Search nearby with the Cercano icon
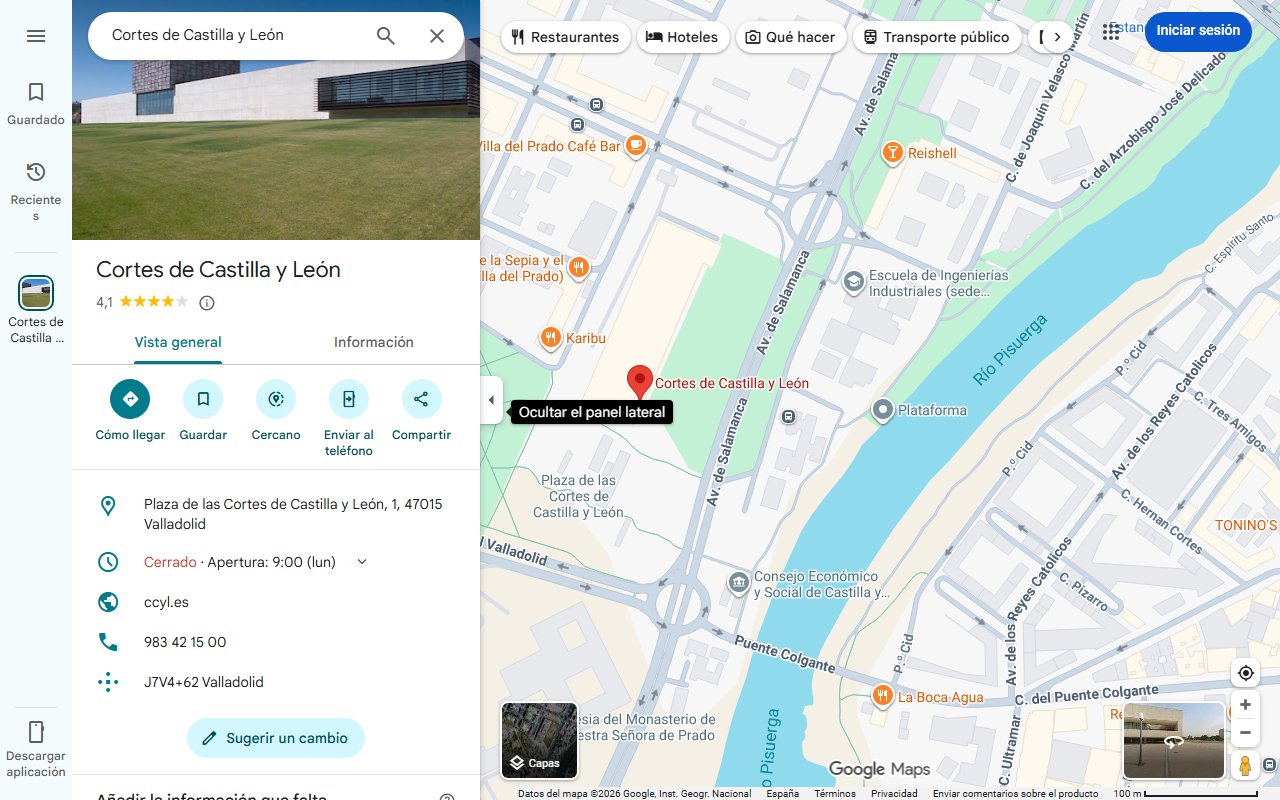The height and width of the screenshot is (800, 1280). (276, 399)
